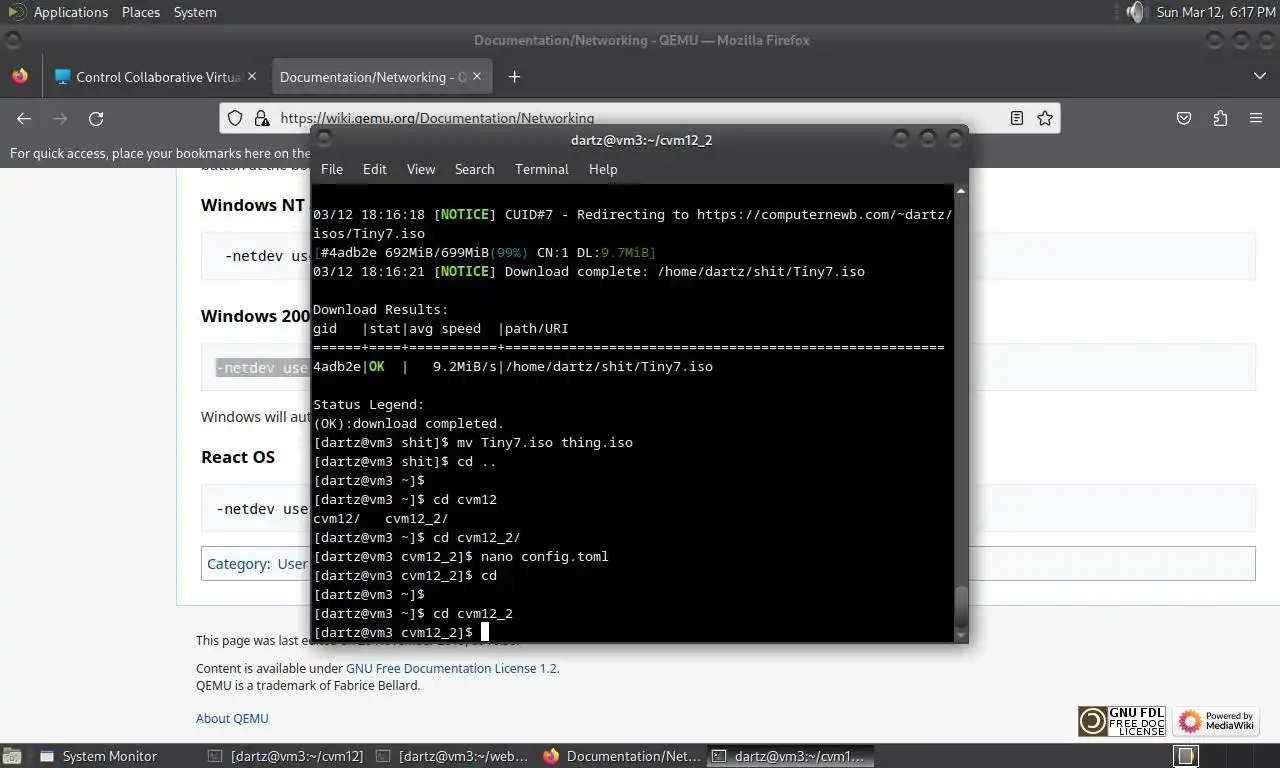Open the terminal Edit menu

(x=375, y=169)
